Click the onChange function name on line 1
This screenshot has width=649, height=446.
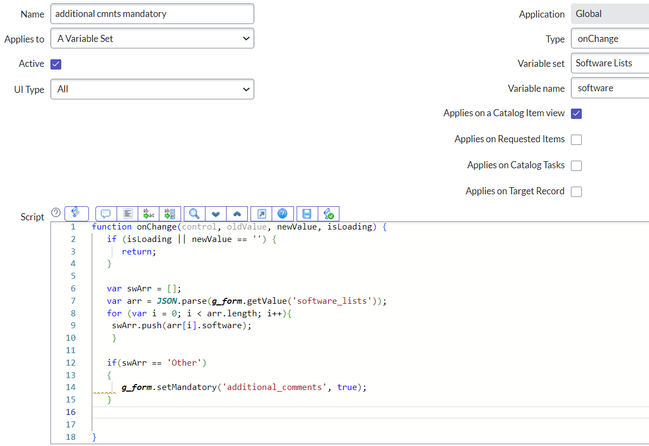(x=156, y=227)
